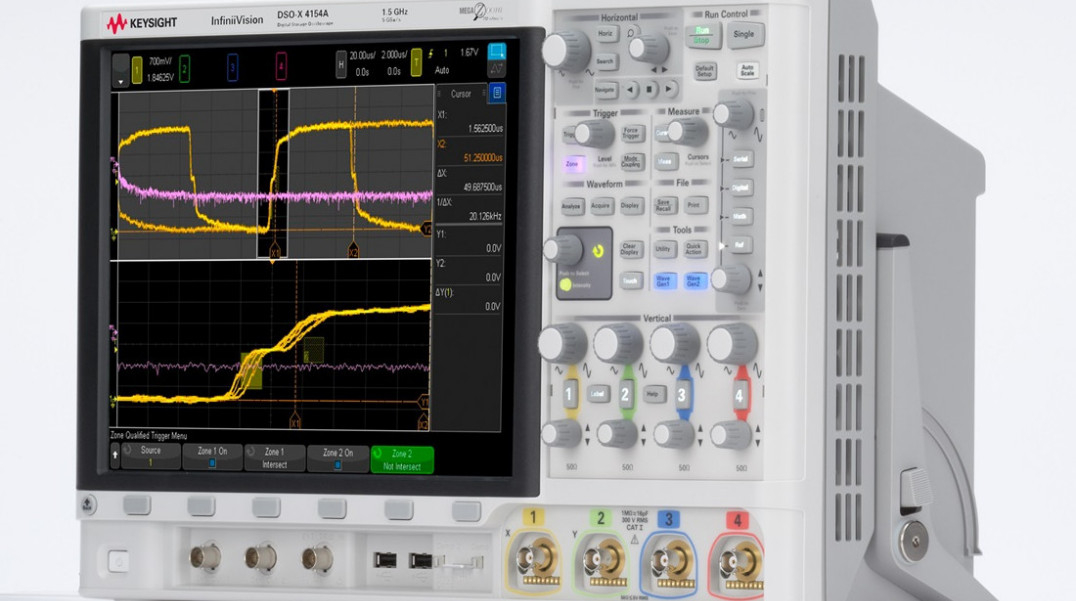
Task: Toggle the blue Wave Gen1 button
Action: 664,281
